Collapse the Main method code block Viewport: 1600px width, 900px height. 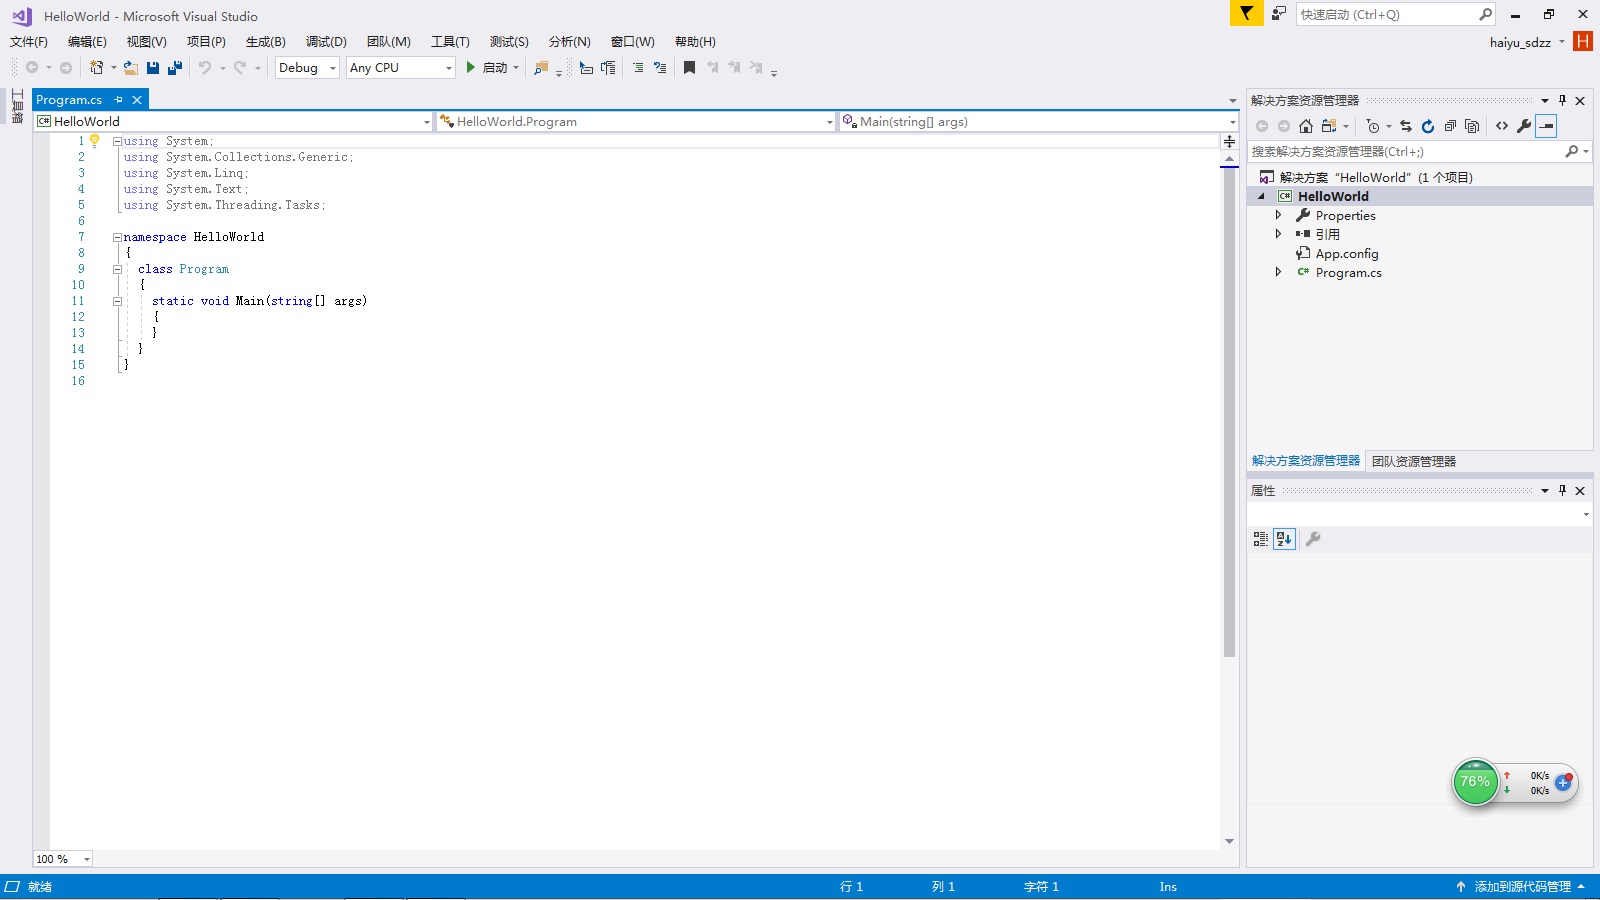pos(117,301)
